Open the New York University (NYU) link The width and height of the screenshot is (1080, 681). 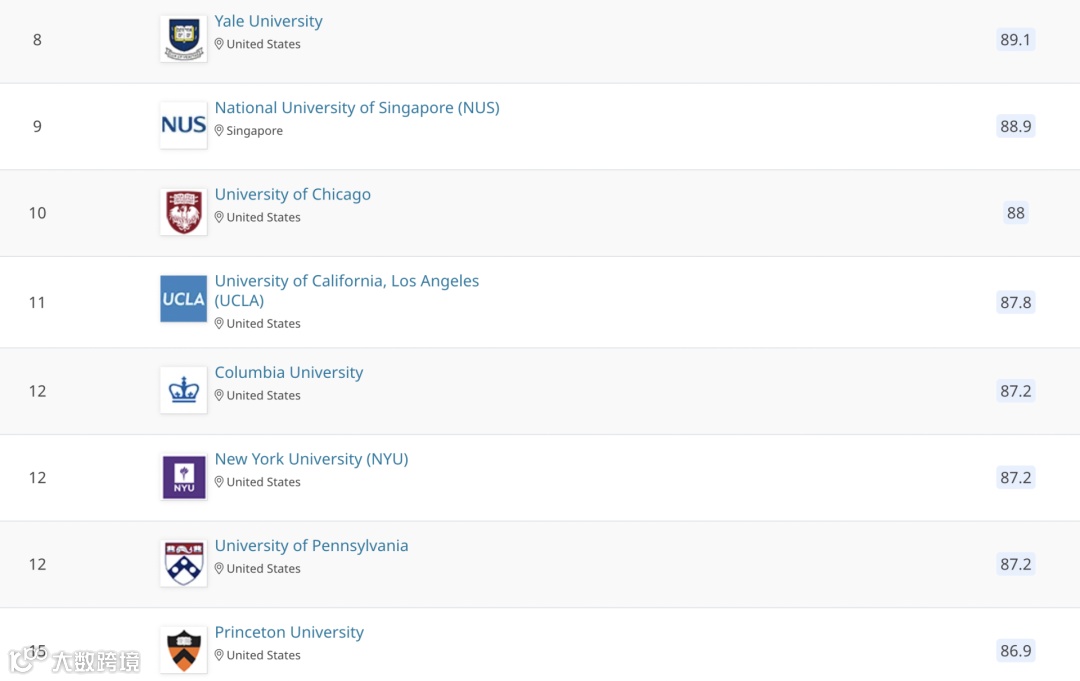click(x=311, y=459)
